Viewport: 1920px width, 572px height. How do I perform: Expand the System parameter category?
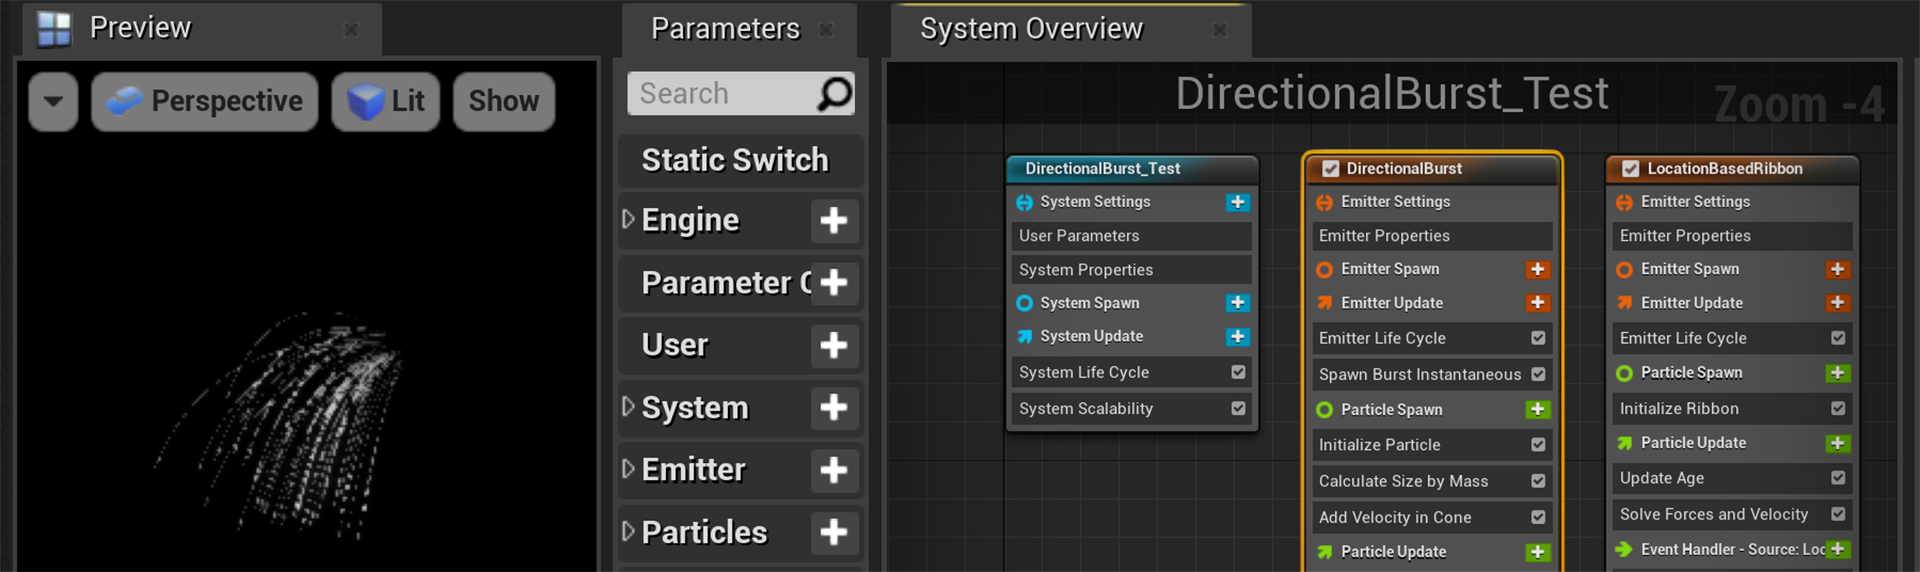(x=628, y=406)
